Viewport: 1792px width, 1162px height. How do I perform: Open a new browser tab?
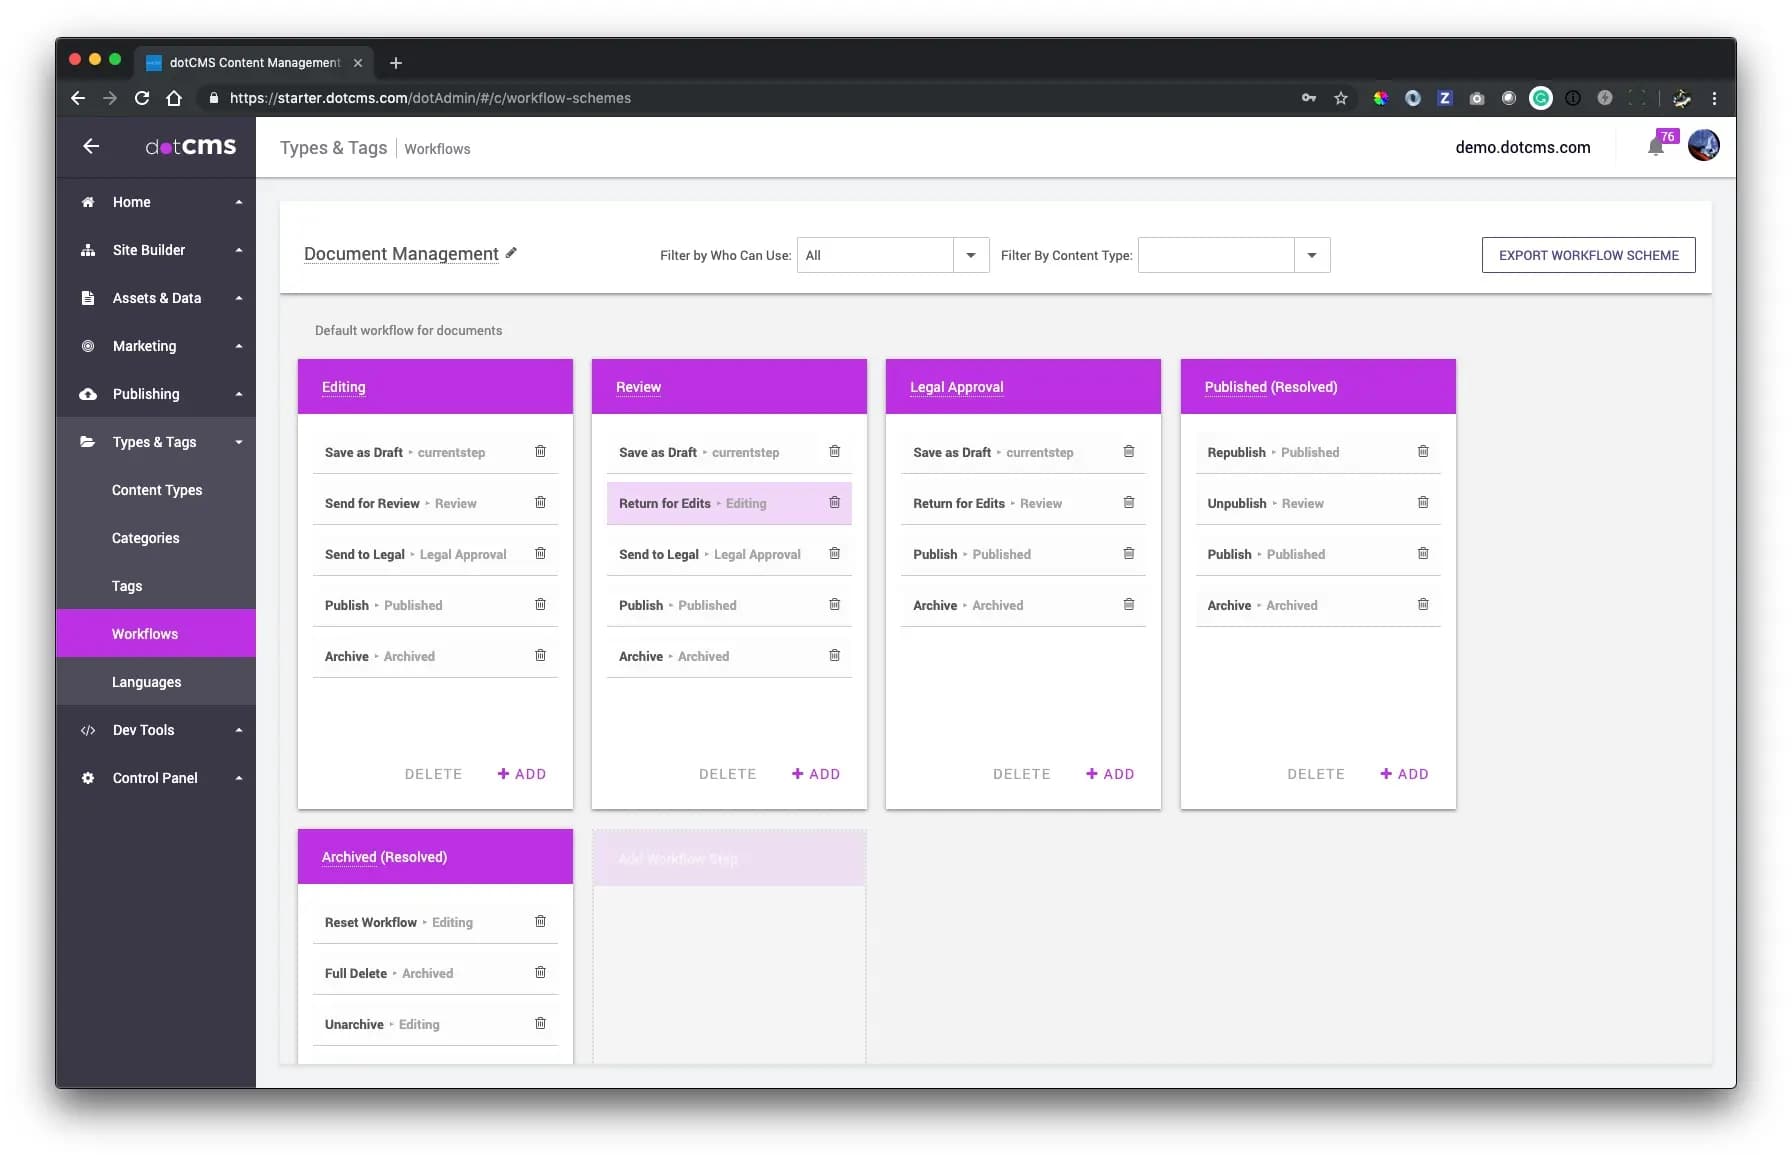396,62
